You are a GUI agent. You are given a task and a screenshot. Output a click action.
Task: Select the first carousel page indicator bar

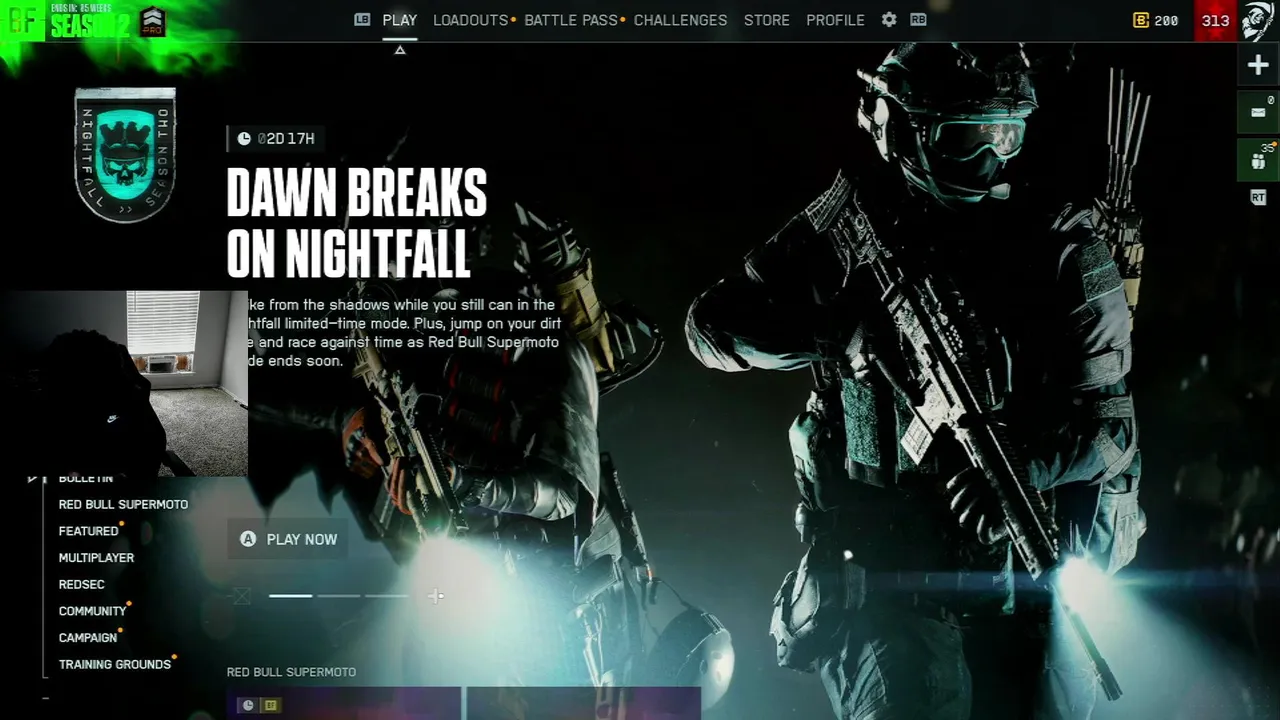pyautogui.click(x=291, y=596)
